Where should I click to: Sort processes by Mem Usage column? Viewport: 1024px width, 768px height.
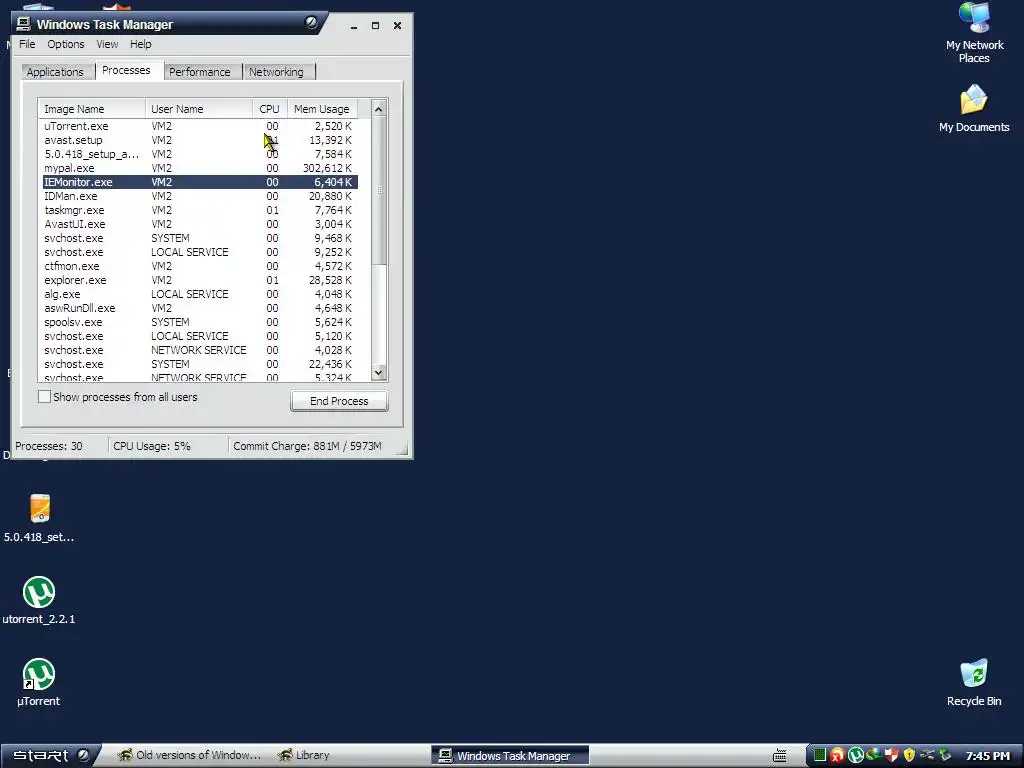(322, 109)
